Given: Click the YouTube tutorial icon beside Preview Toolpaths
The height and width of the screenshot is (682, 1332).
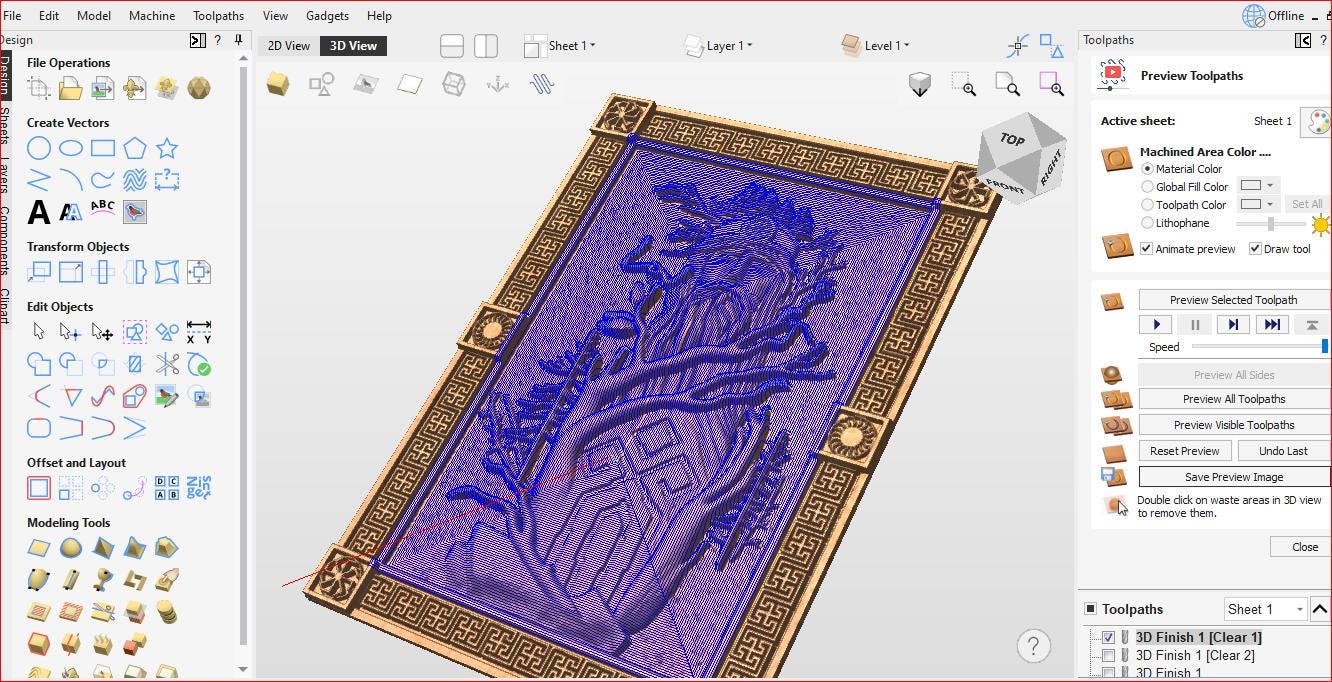Looking at the screenshot, I should pos(1112,75).
